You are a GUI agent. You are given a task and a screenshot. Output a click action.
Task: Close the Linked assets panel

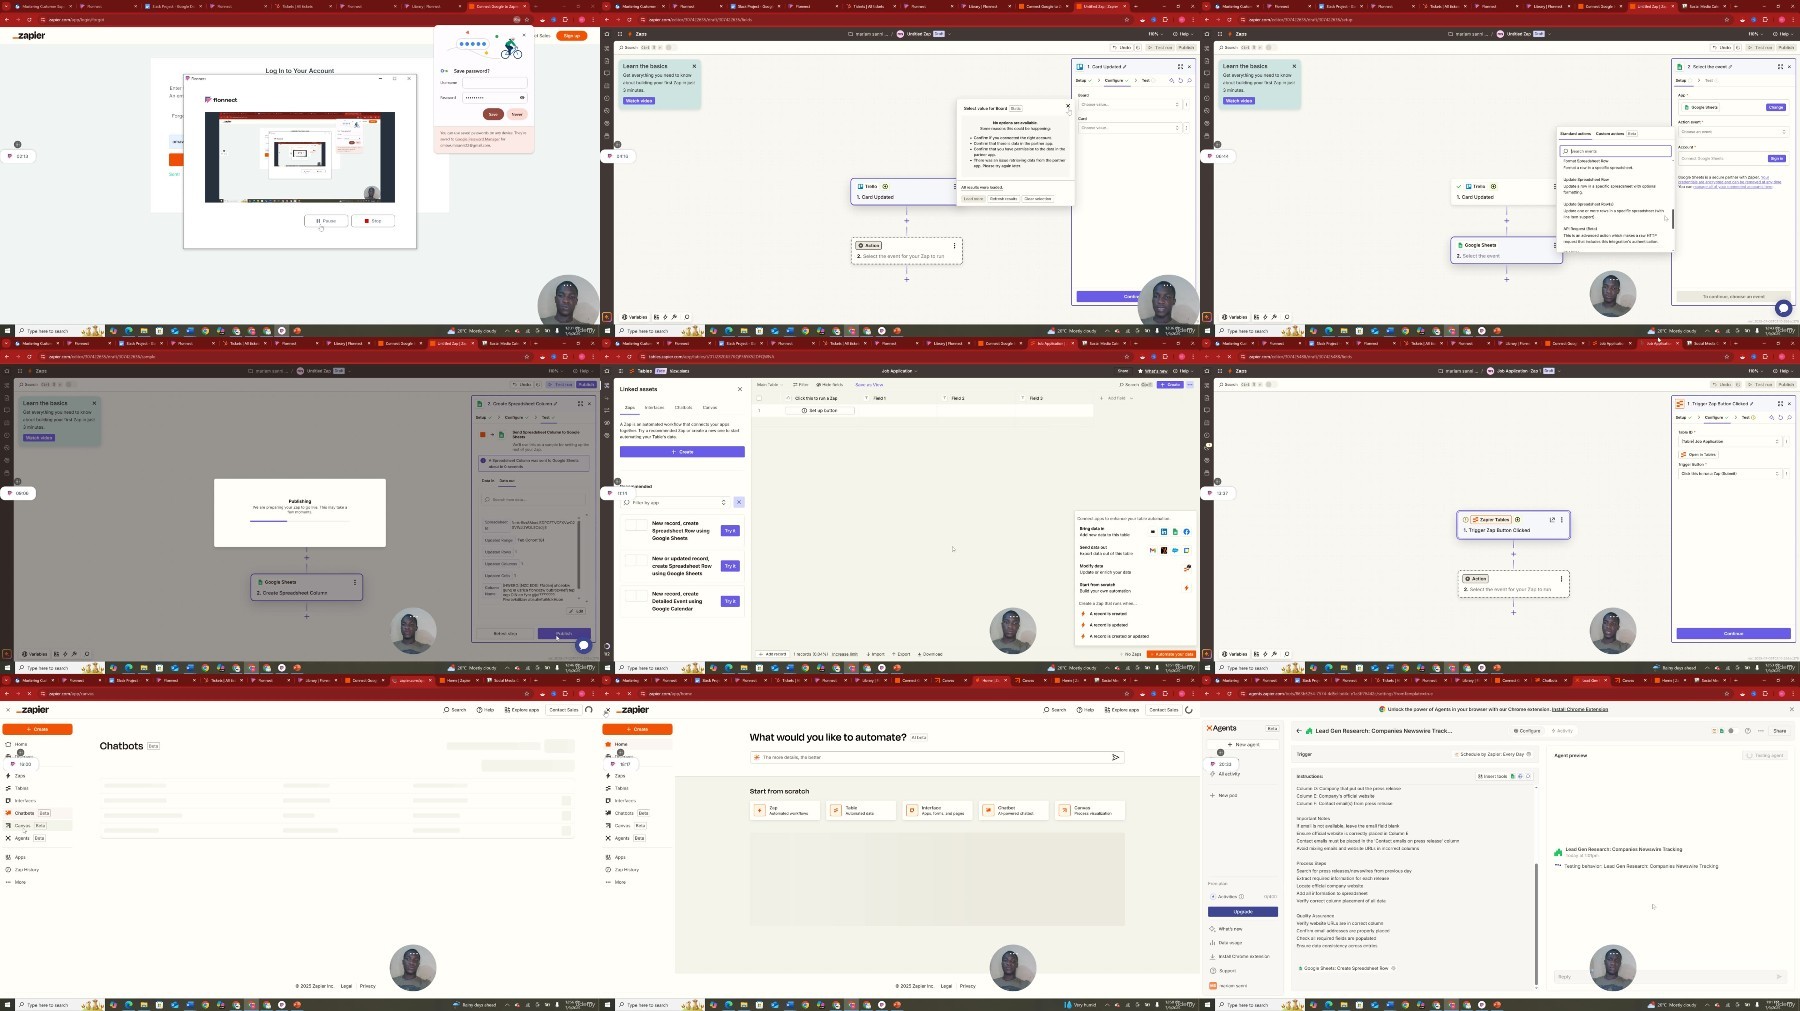tap(740, 389)
